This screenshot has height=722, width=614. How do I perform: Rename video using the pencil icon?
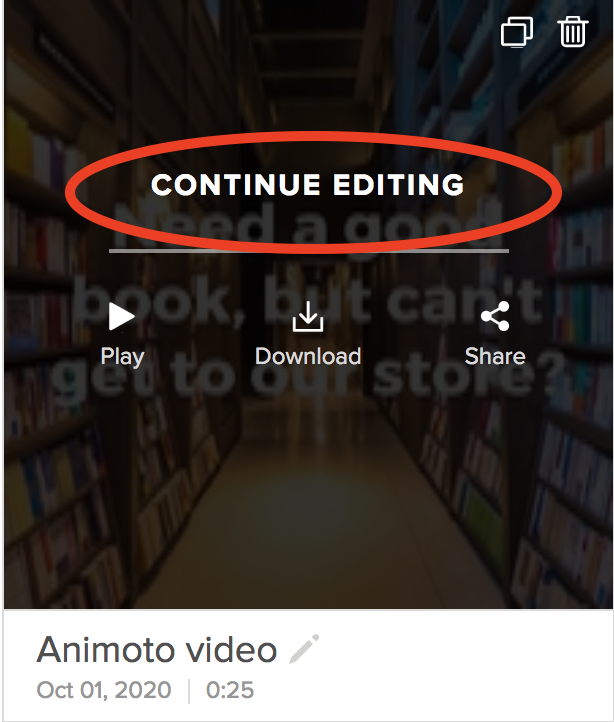304,649
